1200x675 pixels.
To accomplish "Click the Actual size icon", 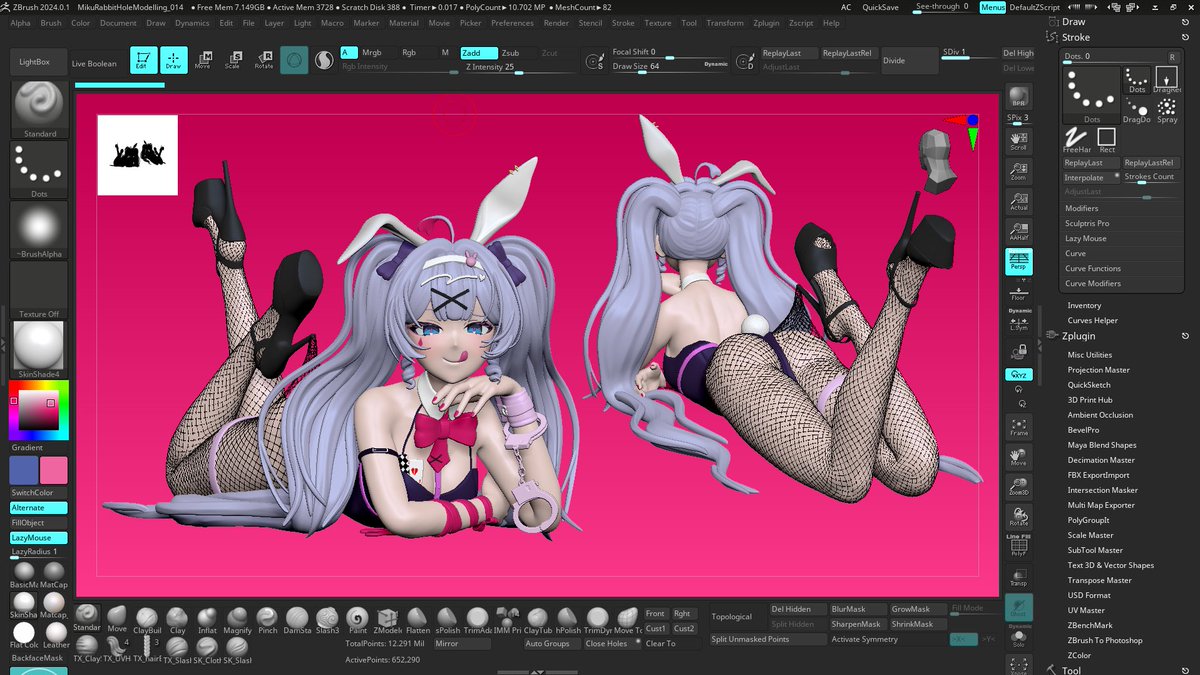I will point(1019,203).
